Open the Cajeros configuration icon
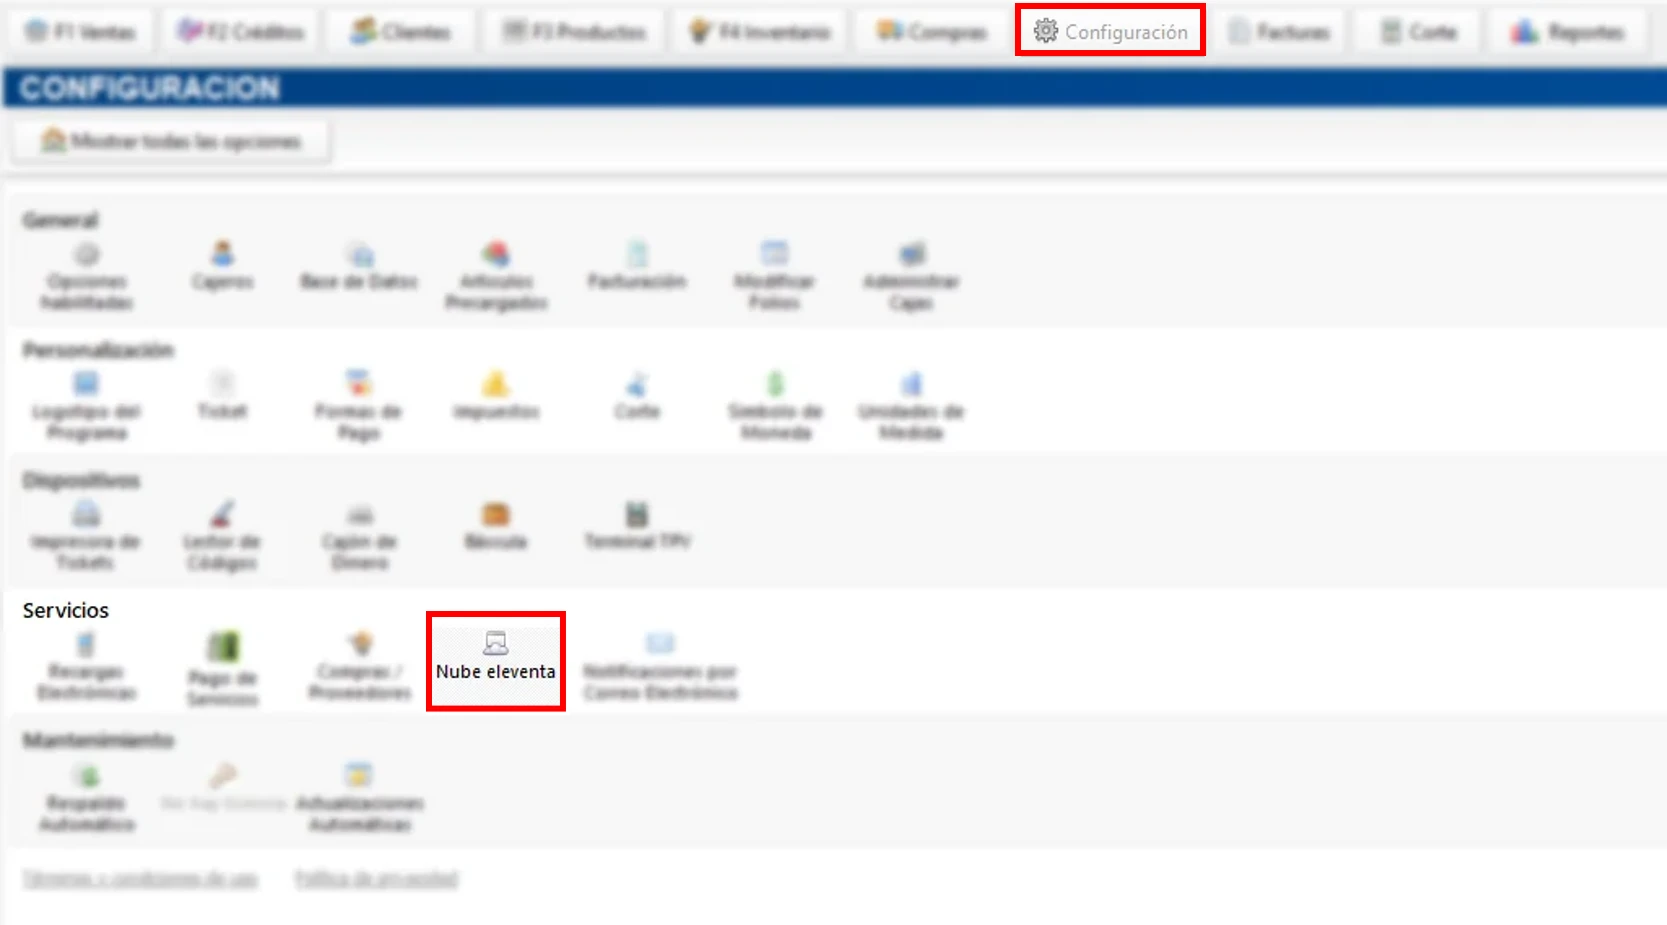 click(222, 270)
